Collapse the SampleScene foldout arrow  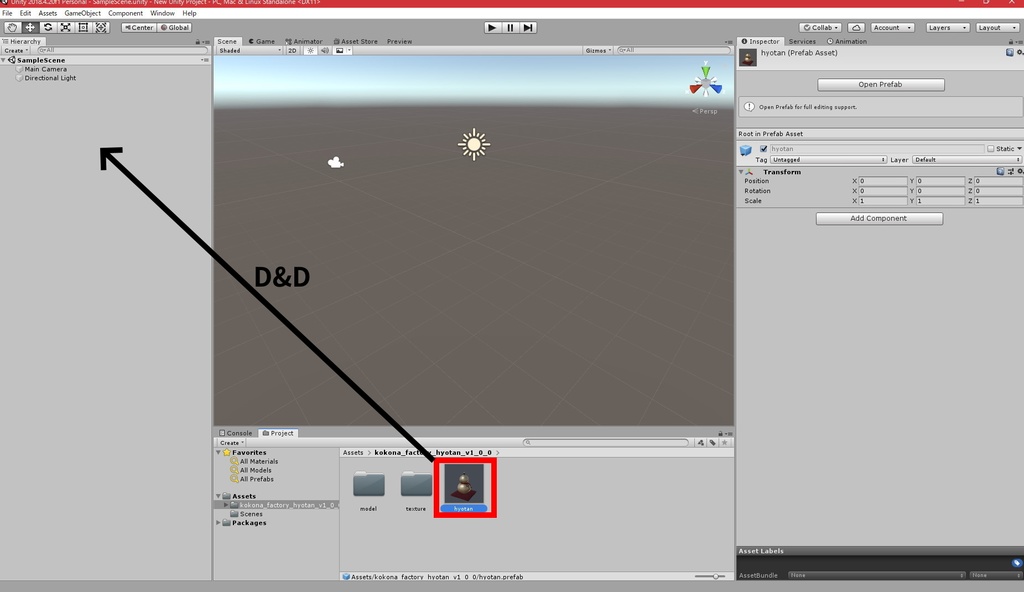point(4,60)
